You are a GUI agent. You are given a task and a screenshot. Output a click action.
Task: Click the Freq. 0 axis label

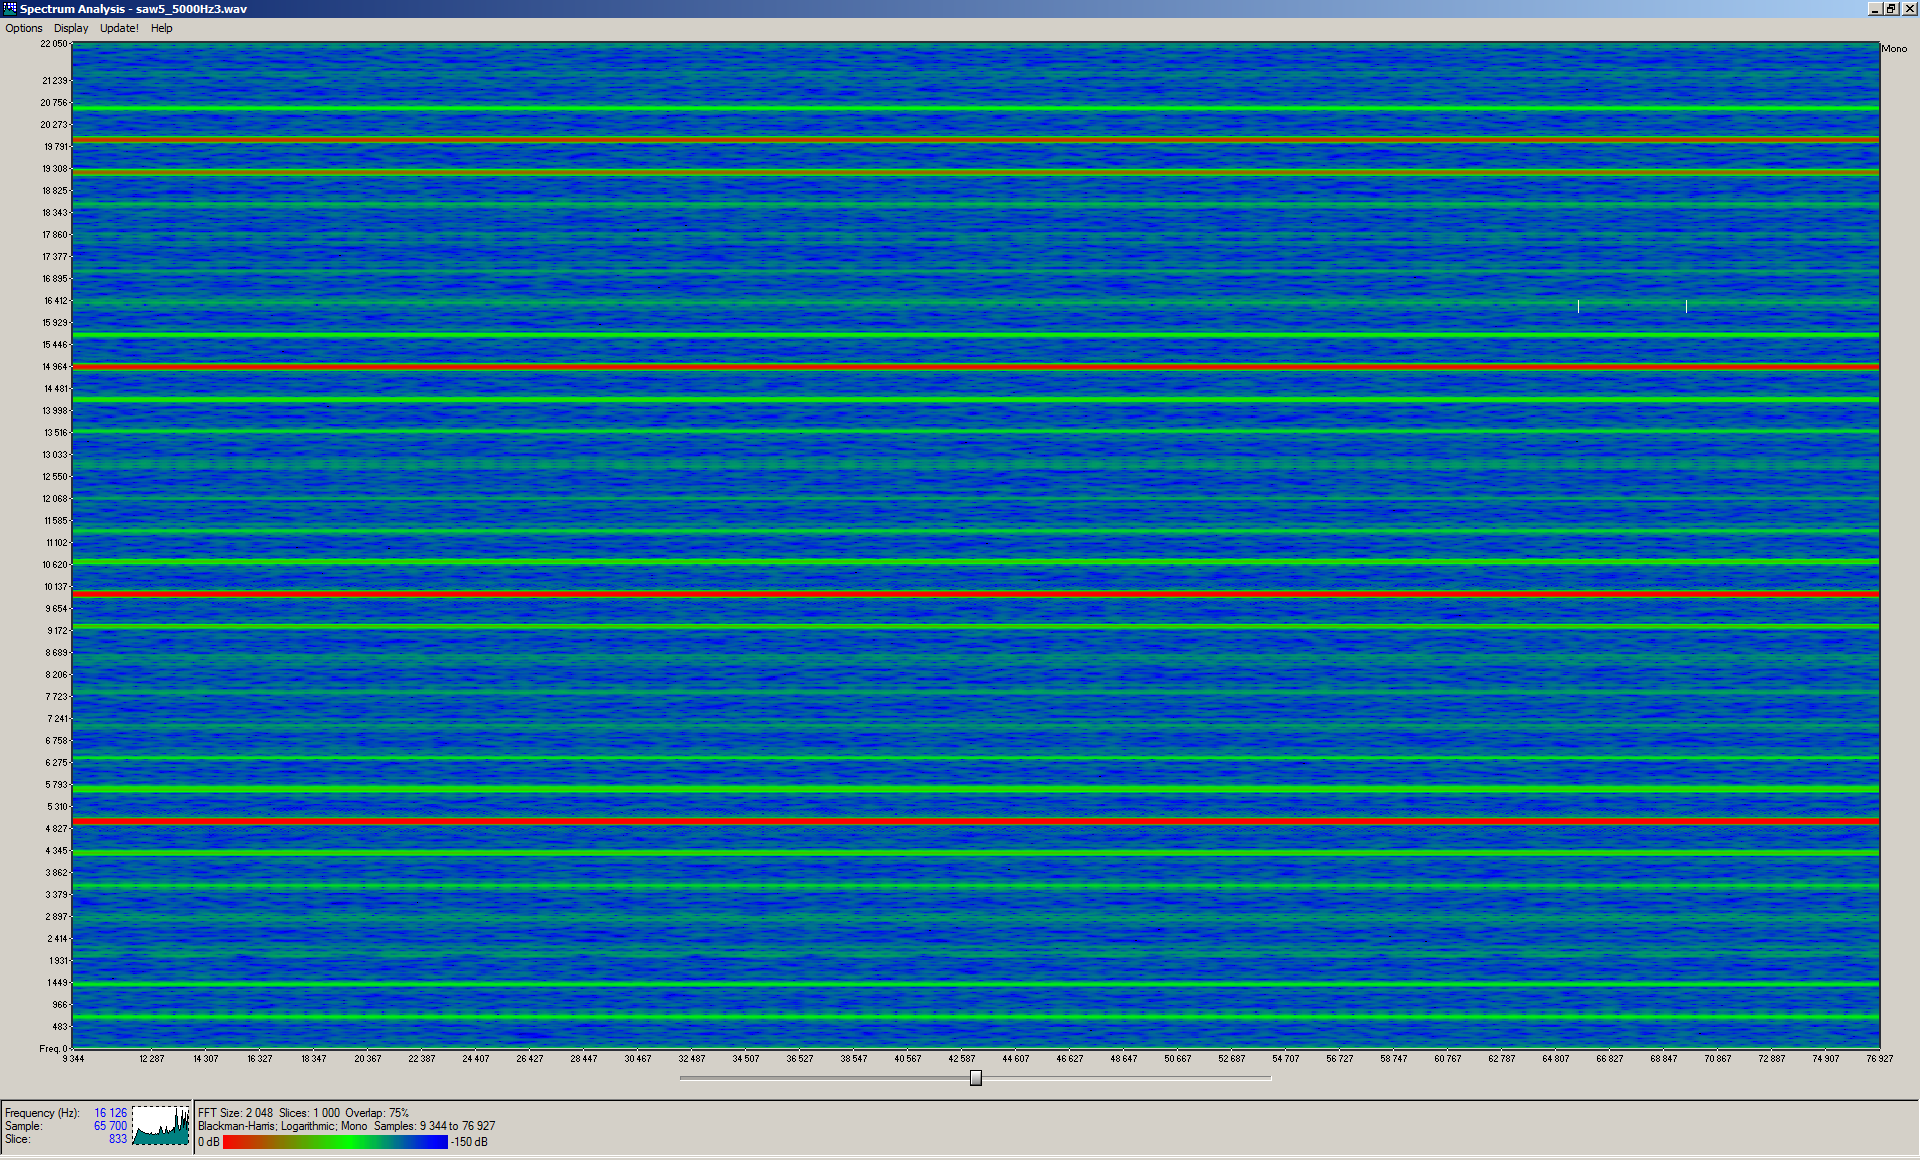coord(54,1049)
